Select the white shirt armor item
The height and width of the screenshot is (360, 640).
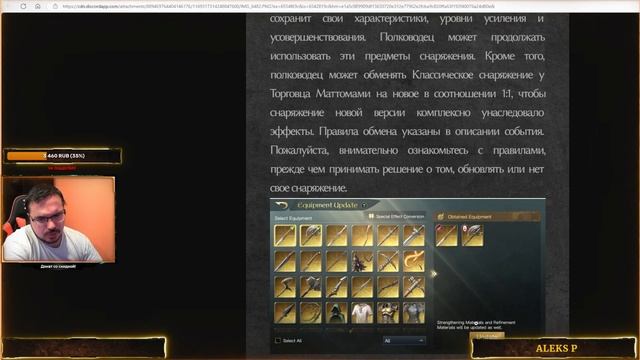click(362, 313)
